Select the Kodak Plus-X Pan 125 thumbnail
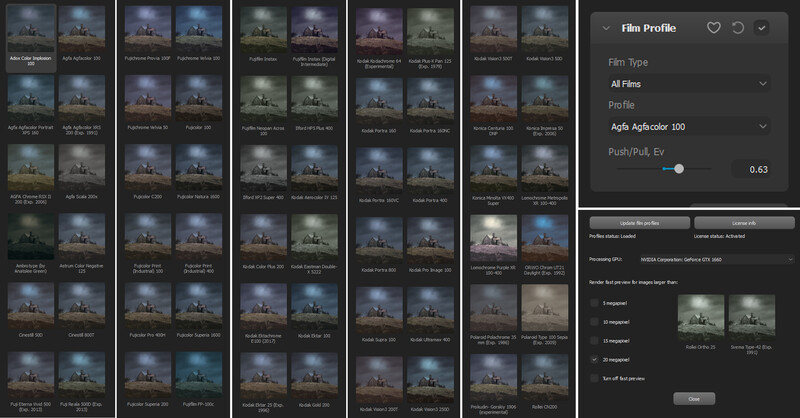800x418 pixels. [430, 32]
